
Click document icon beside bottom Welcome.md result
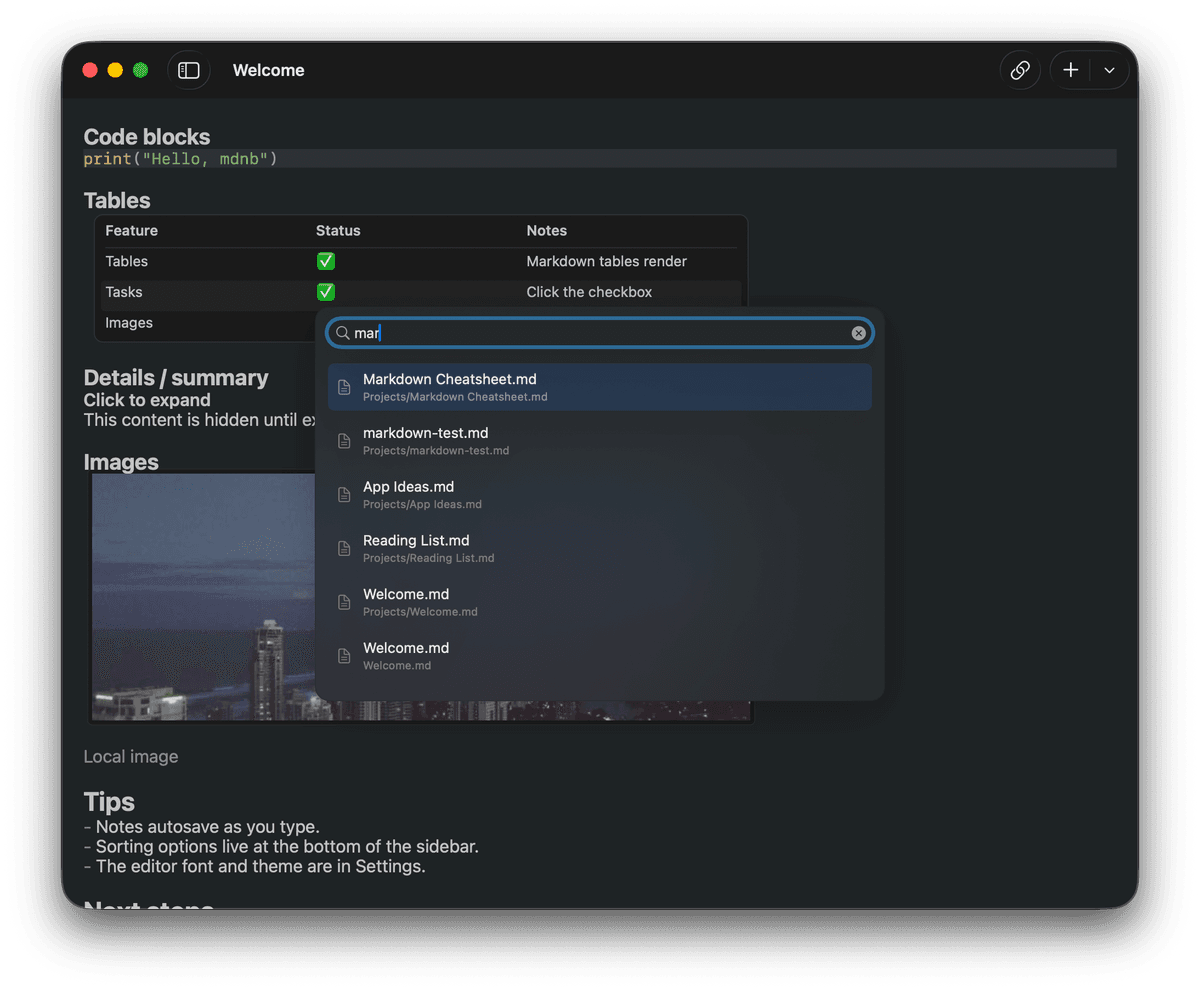tap(346, 656)
